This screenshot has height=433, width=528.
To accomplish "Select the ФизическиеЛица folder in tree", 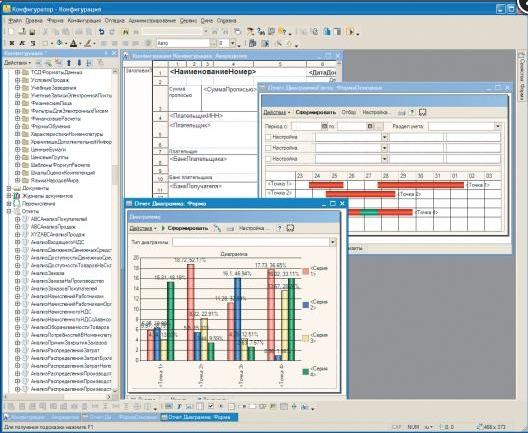I will coord(51,103).
